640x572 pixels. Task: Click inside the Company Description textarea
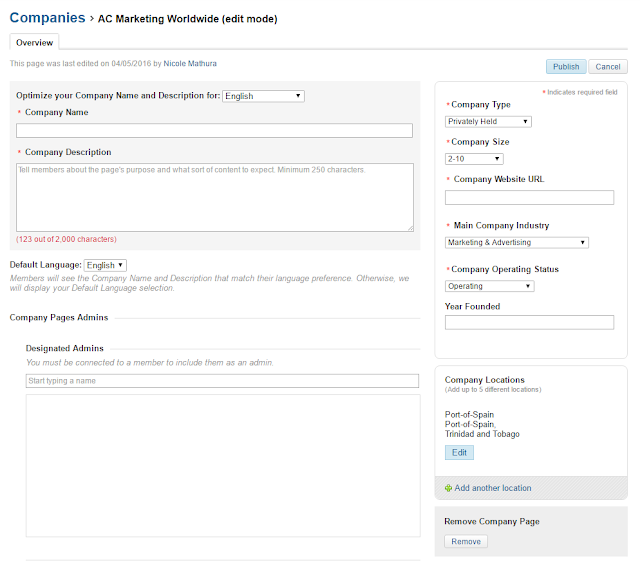[215, 198]
